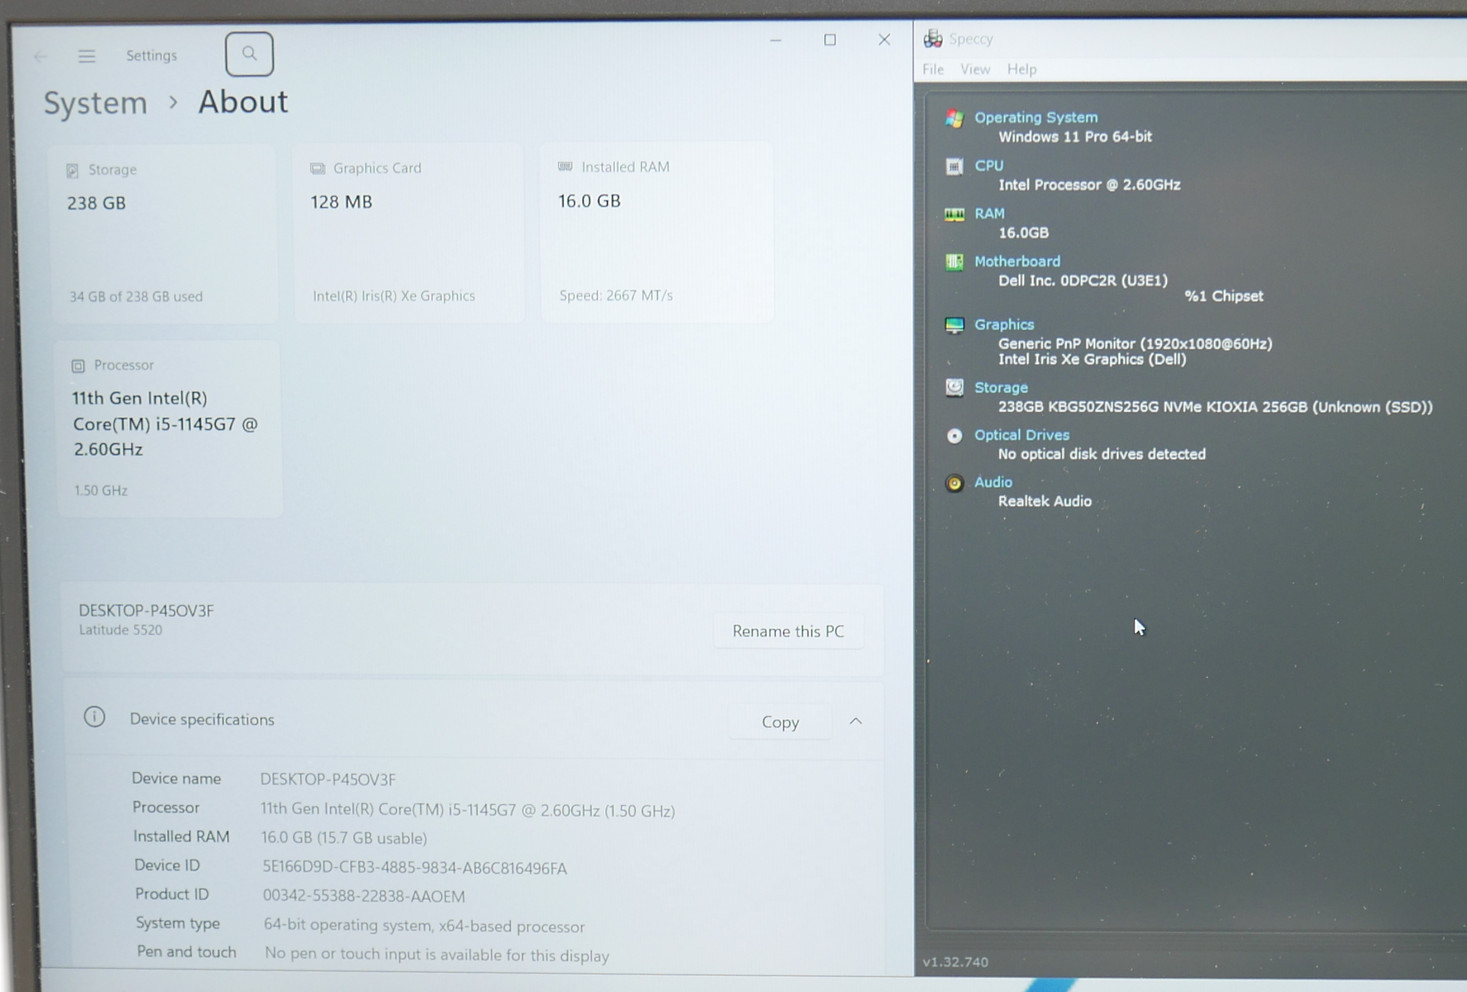This screenshot has height=992, width=1467.
Task: Open the Audio link in Speccy
Action: pos(993,482)
